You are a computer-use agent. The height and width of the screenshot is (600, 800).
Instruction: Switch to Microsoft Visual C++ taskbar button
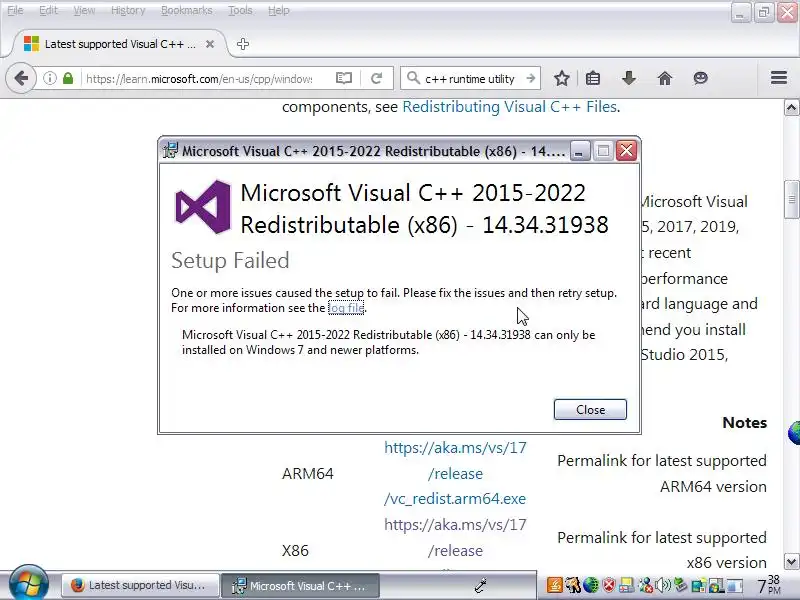[x=300, y=586]
